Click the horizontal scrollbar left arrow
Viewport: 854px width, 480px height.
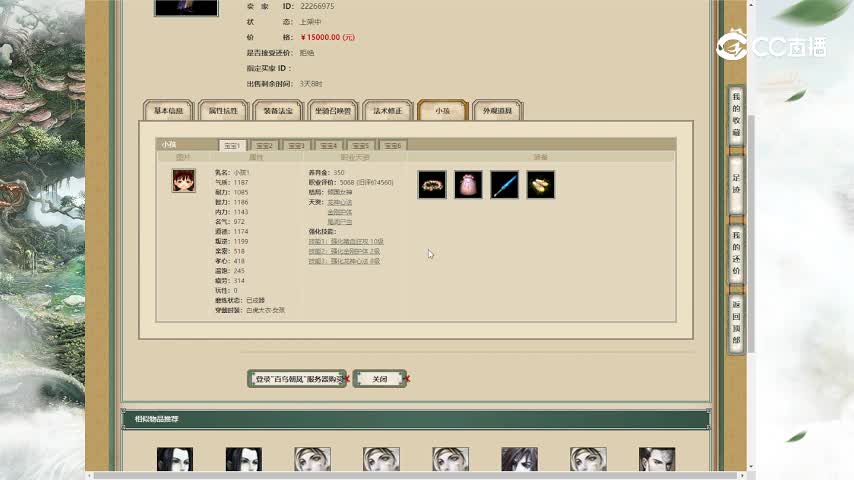point(90,476)
